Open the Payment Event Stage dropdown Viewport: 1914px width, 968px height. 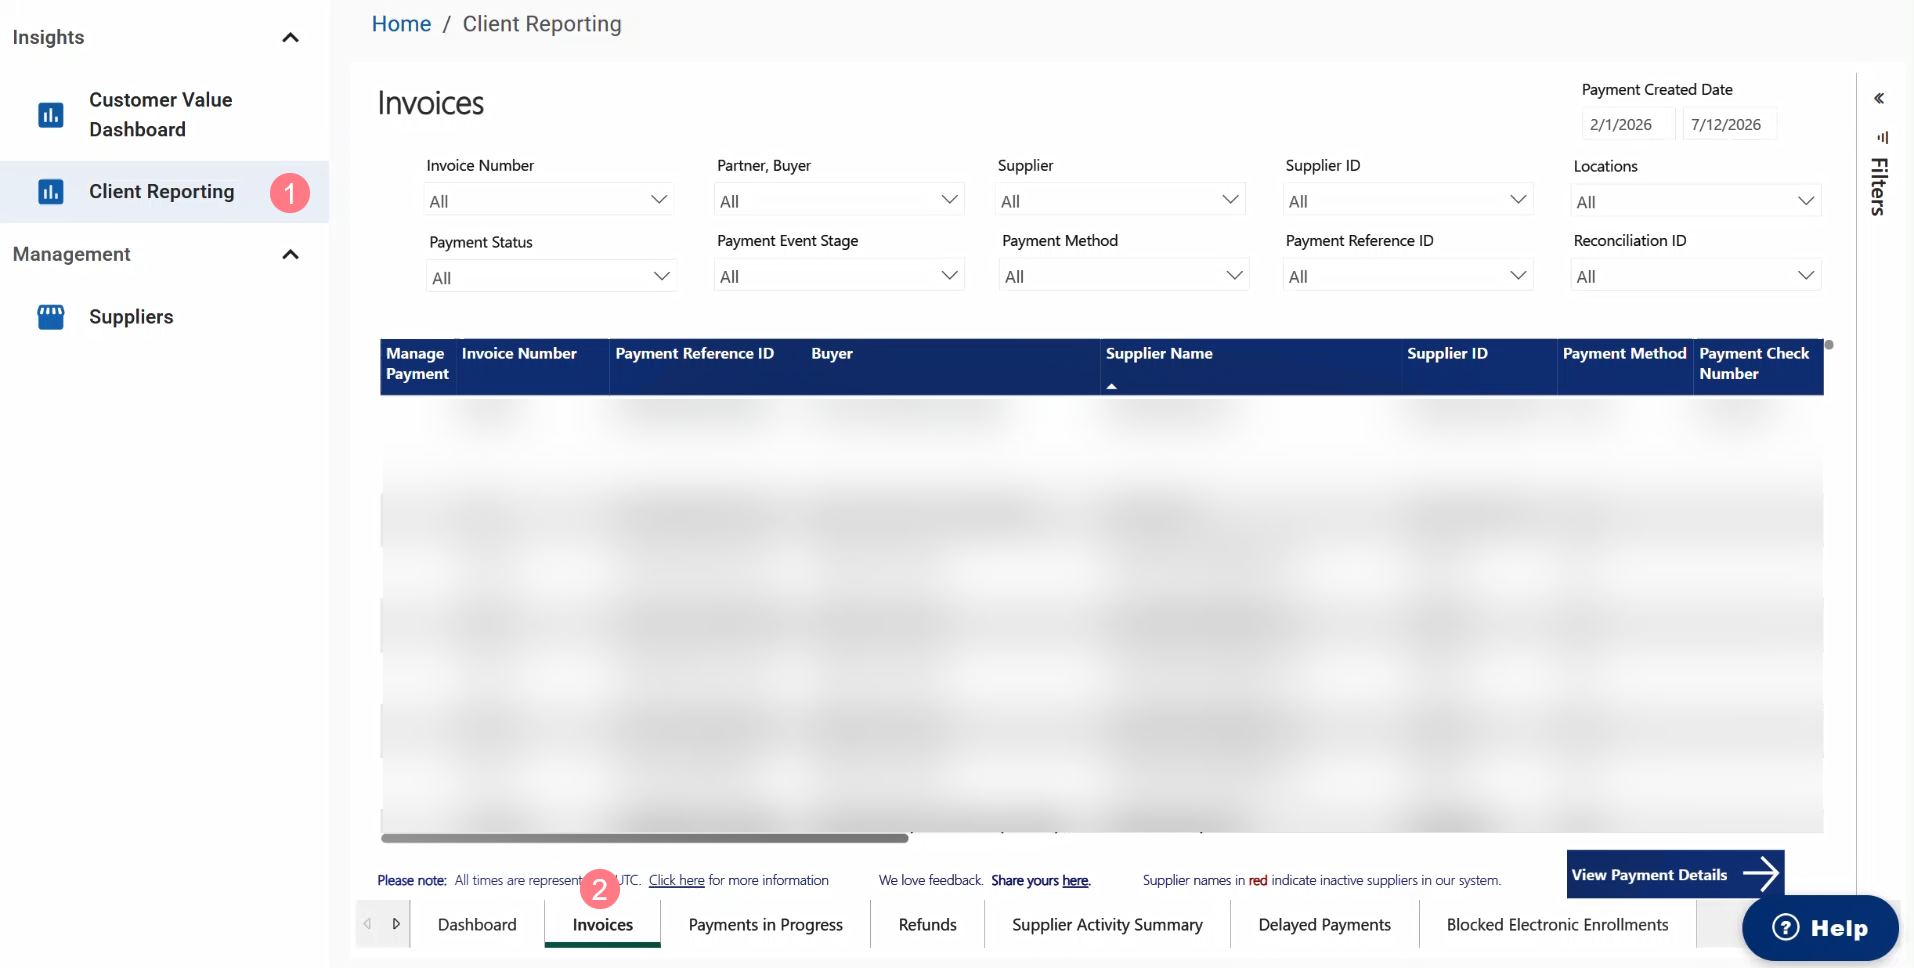[839, 275]
